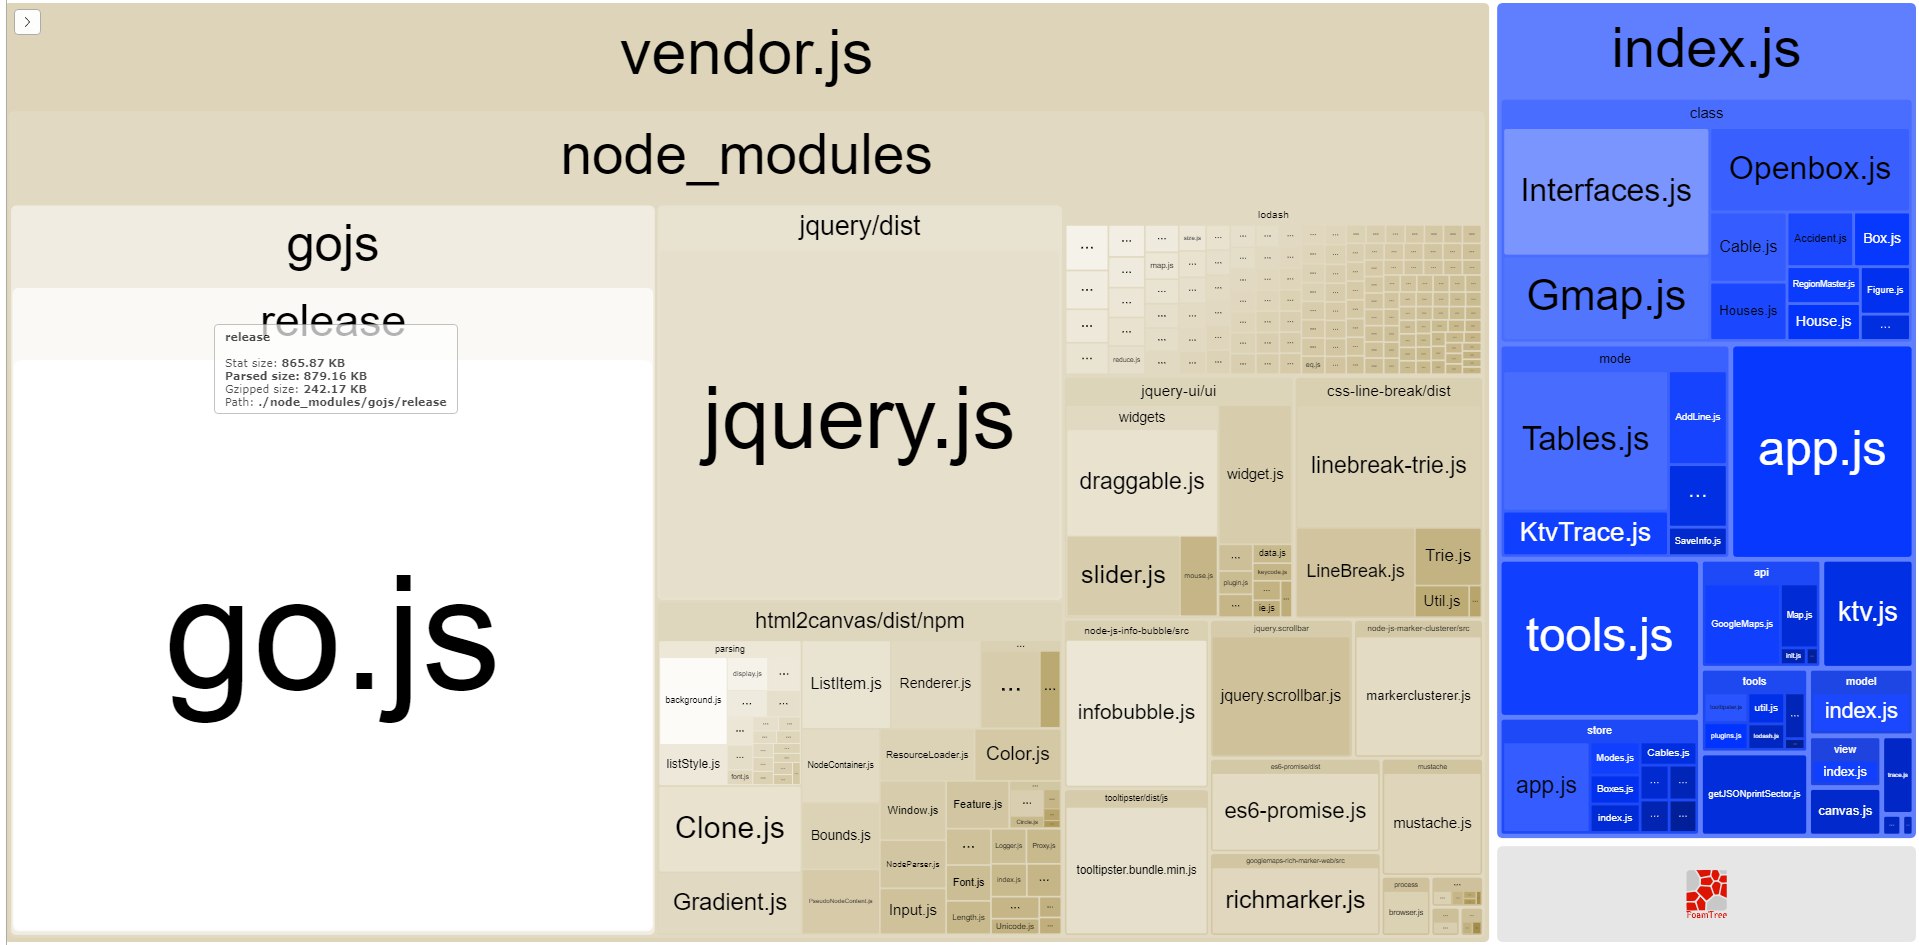Click the Feature.js block
The height and width of the screenshot is (945, 1919).
click(977, 804)
